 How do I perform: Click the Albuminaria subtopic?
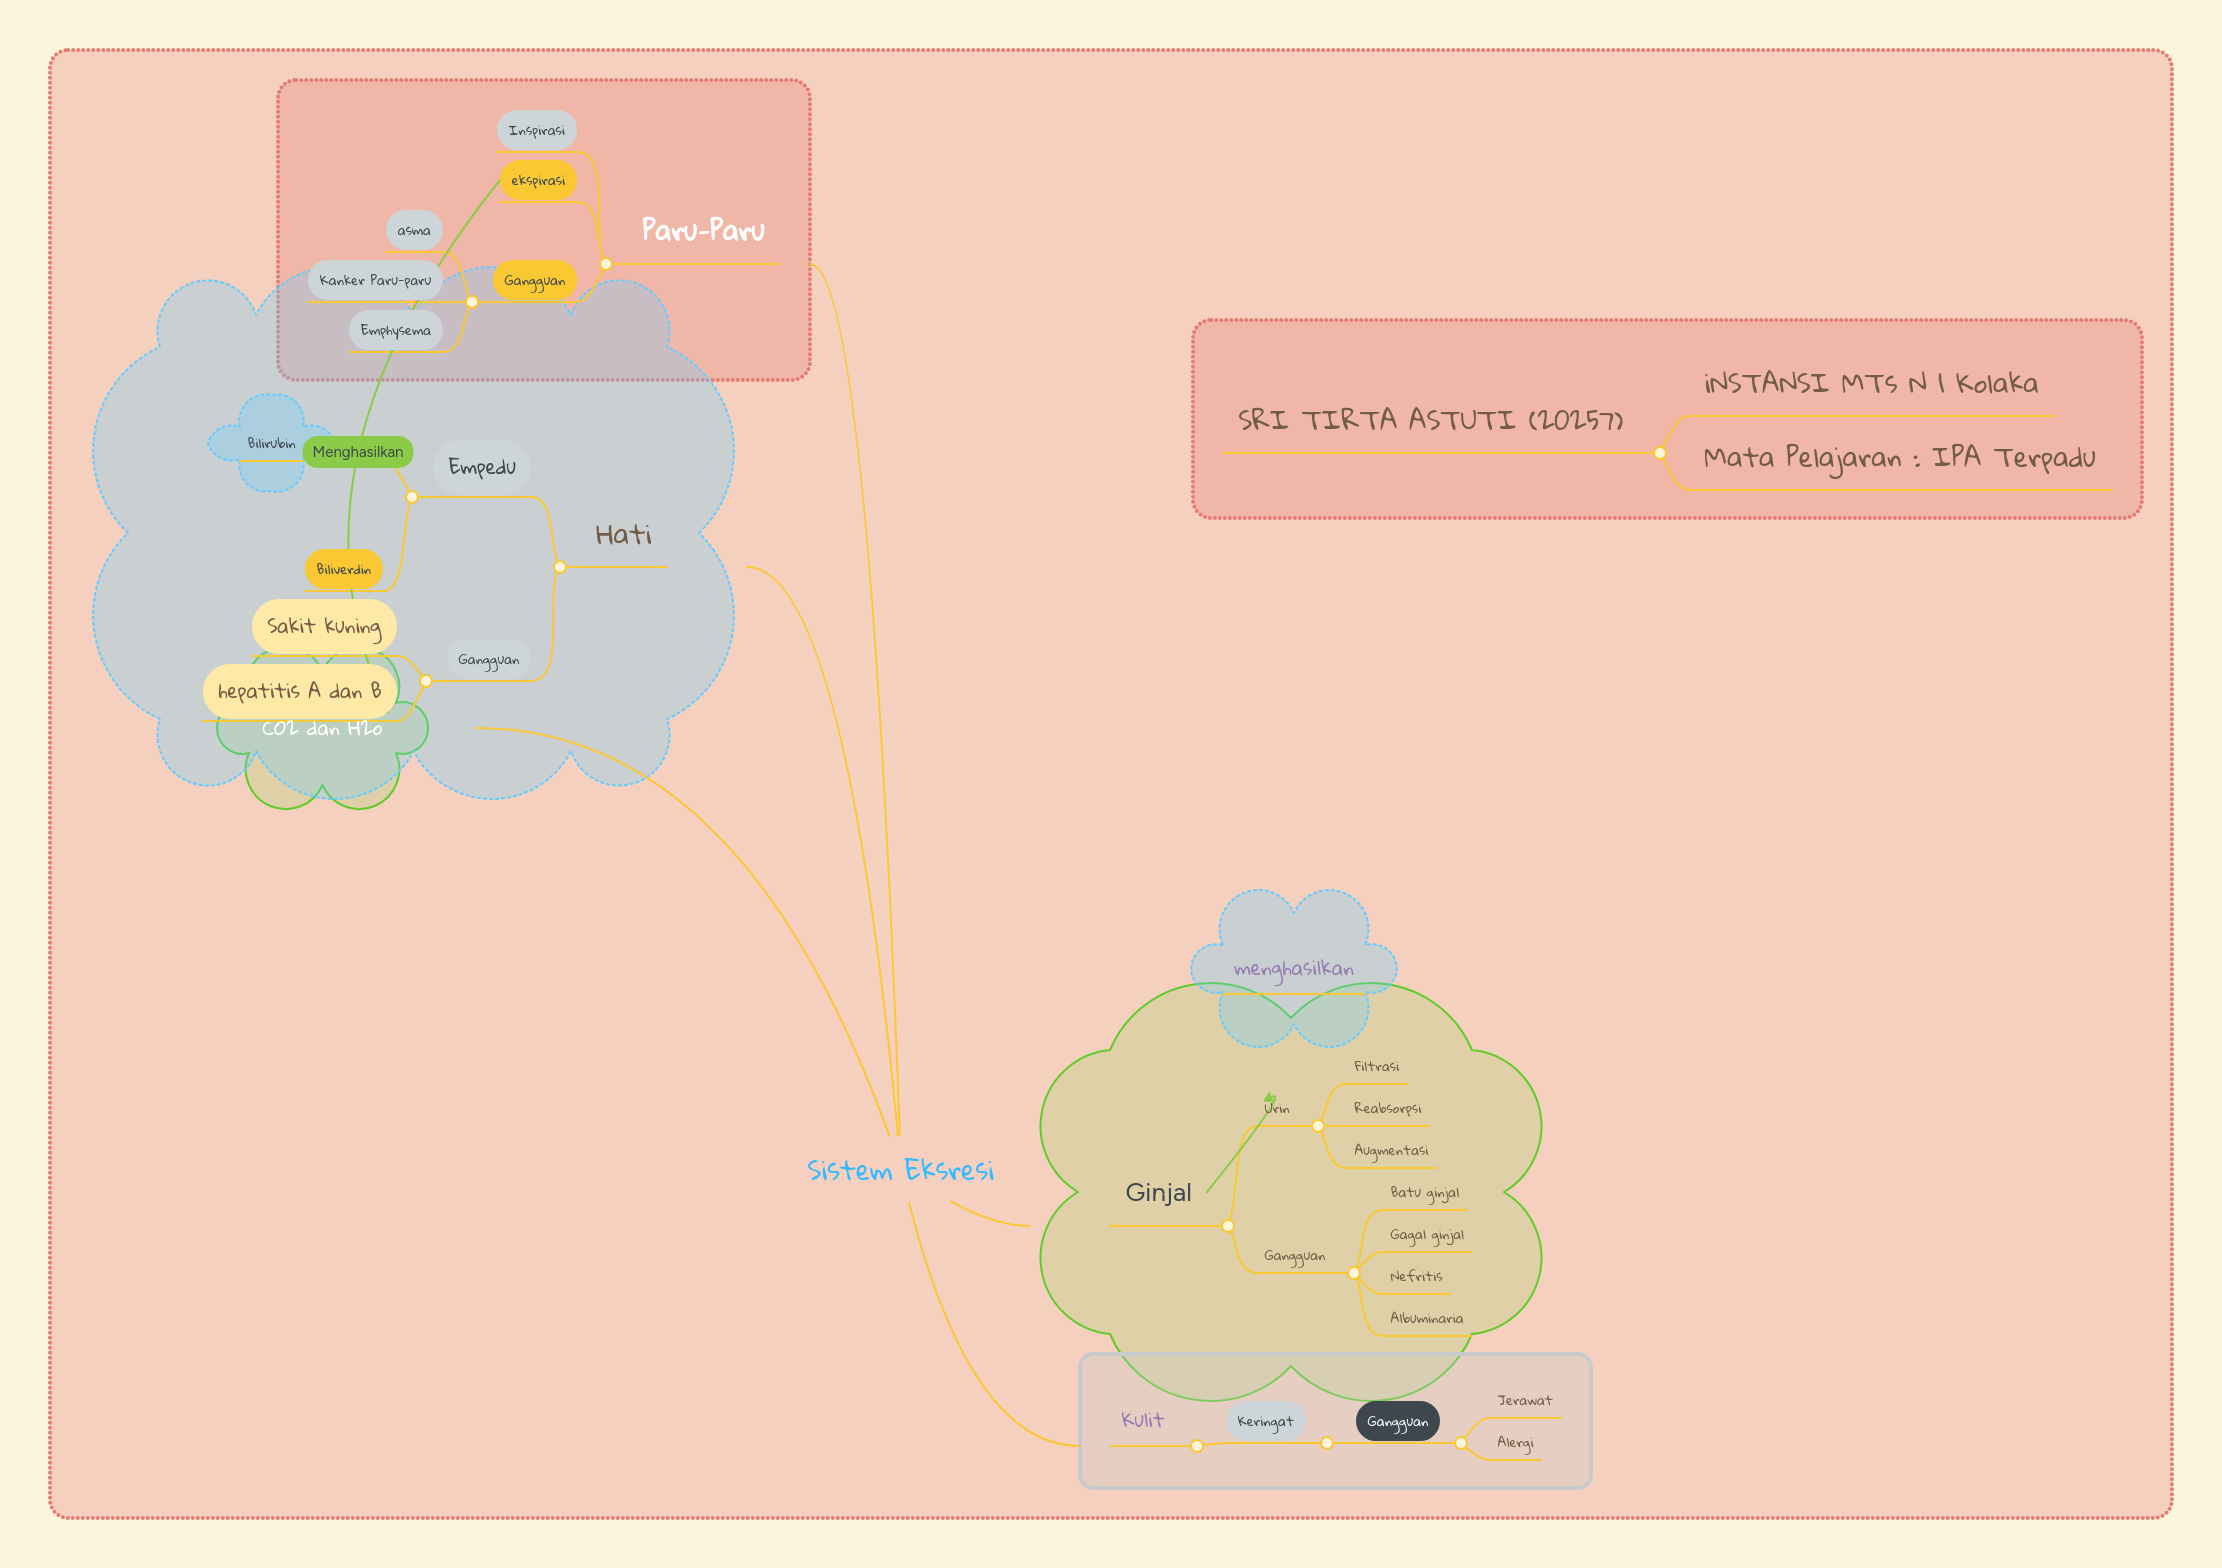point(1426,1319)
